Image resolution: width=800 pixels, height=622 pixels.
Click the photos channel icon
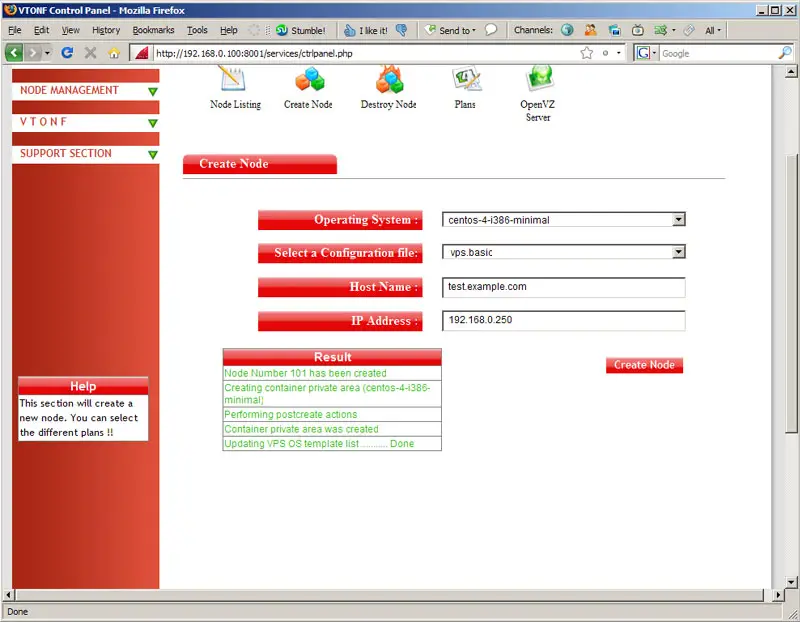point(614,31)
